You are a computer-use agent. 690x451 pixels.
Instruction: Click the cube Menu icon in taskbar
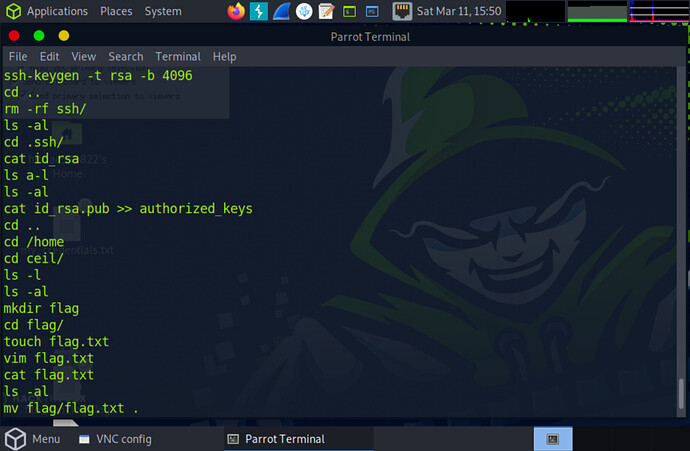coord(14,439)
